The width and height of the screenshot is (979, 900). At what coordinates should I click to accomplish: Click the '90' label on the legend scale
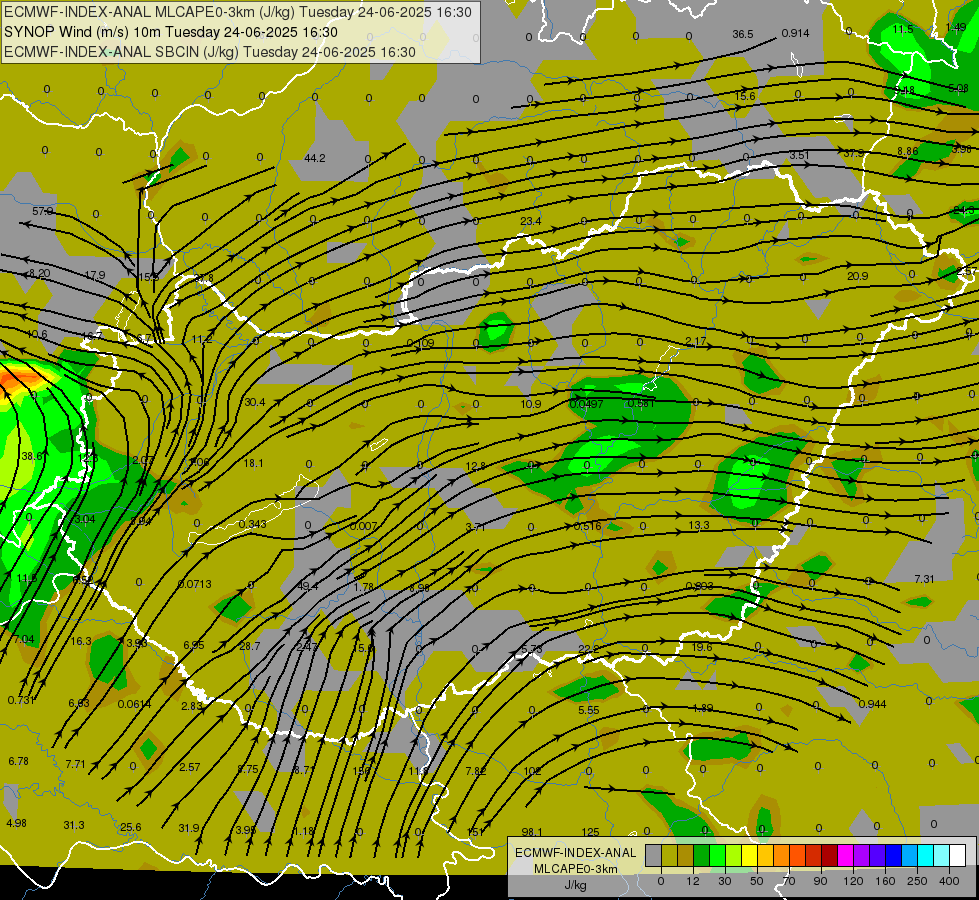pos(820,881)
